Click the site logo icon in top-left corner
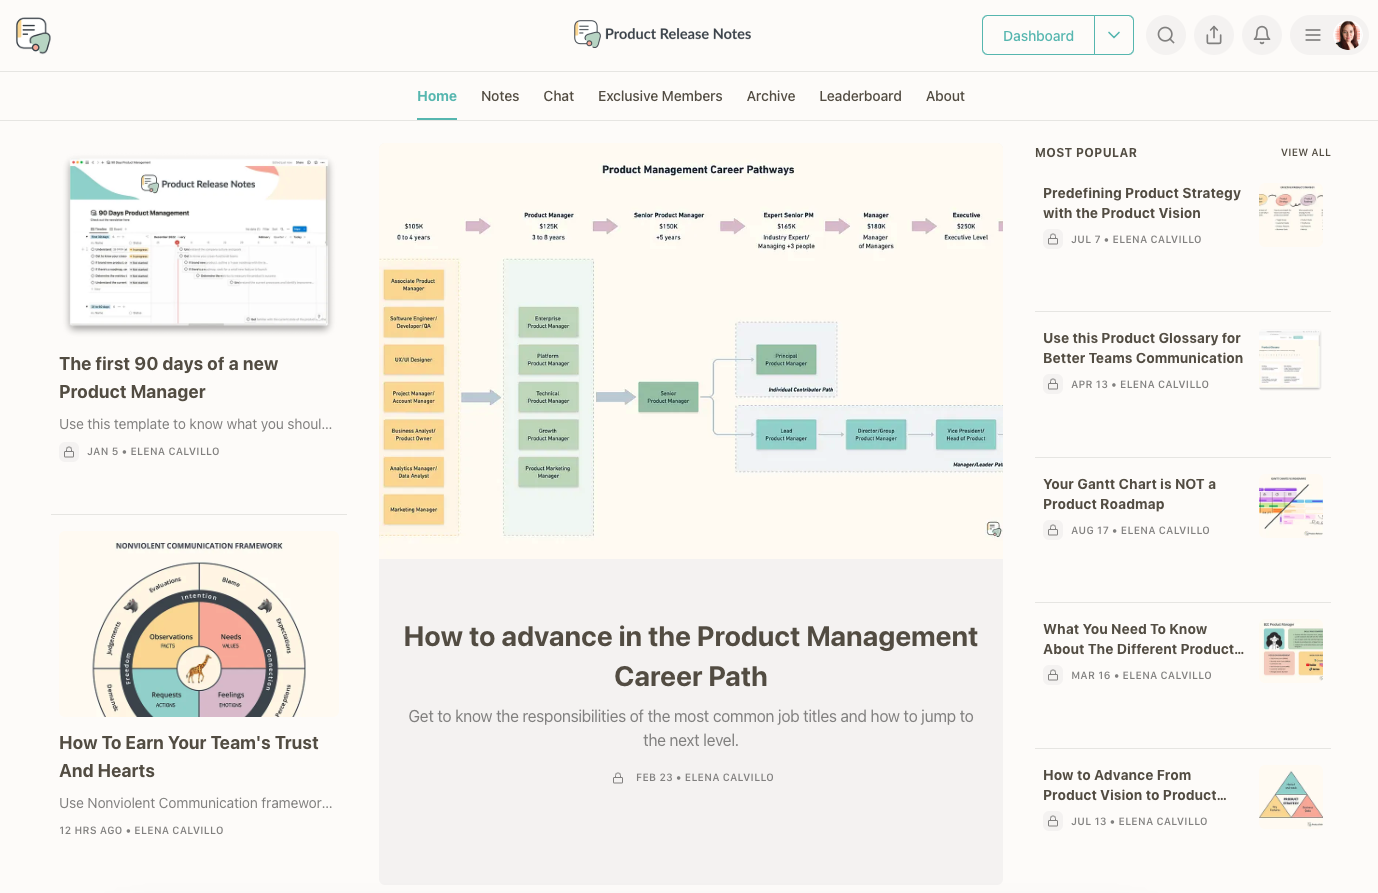 pyautogui.click(x=33, y=35)
